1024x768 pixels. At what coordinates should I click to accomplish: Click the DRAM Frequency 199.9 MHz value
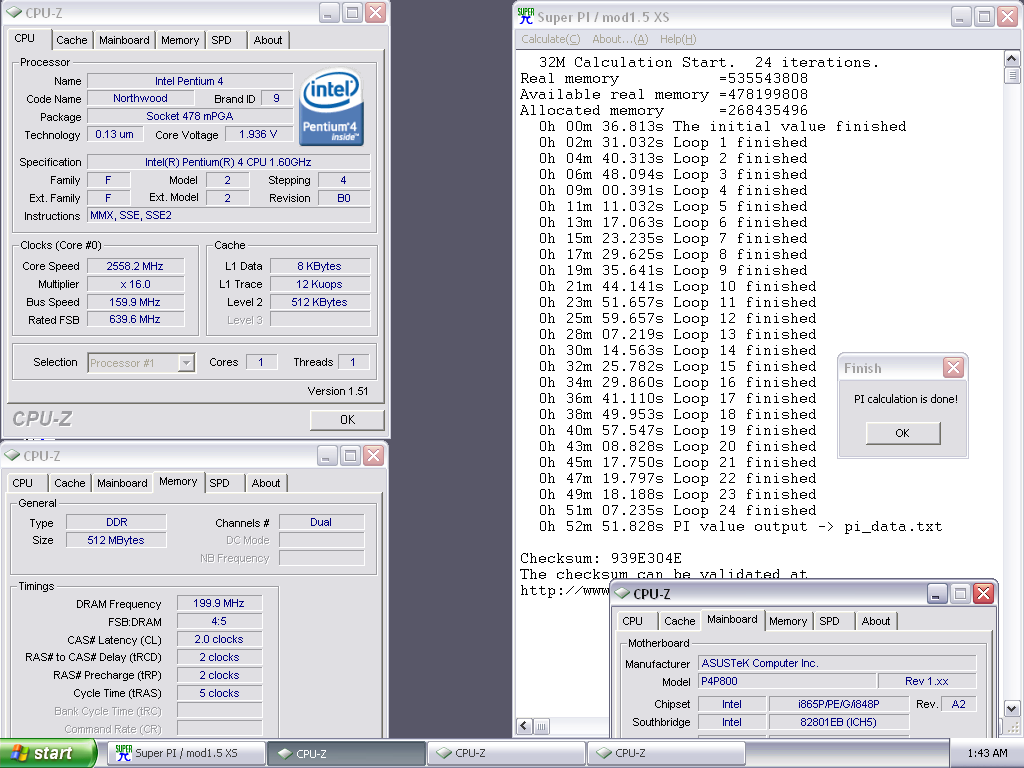(x=219, y=603)
